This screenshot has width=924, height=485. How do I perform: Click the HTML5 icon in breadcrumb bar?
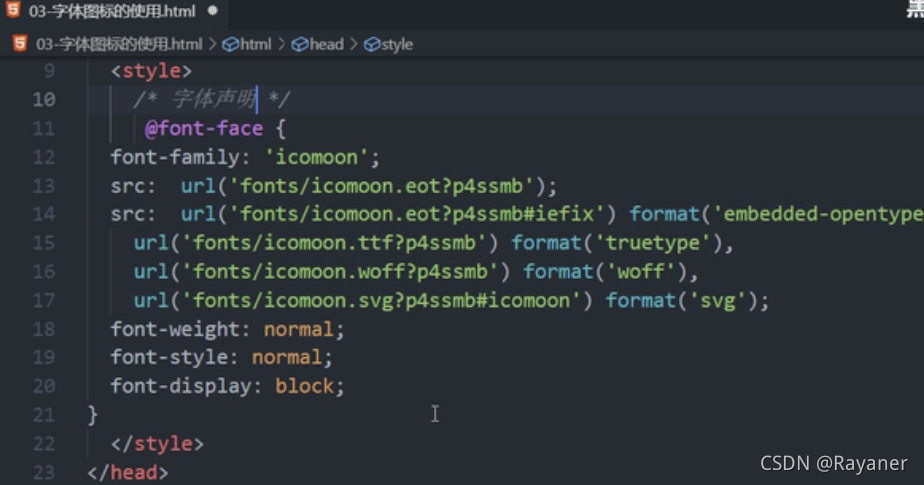click(x=20, y=44)
